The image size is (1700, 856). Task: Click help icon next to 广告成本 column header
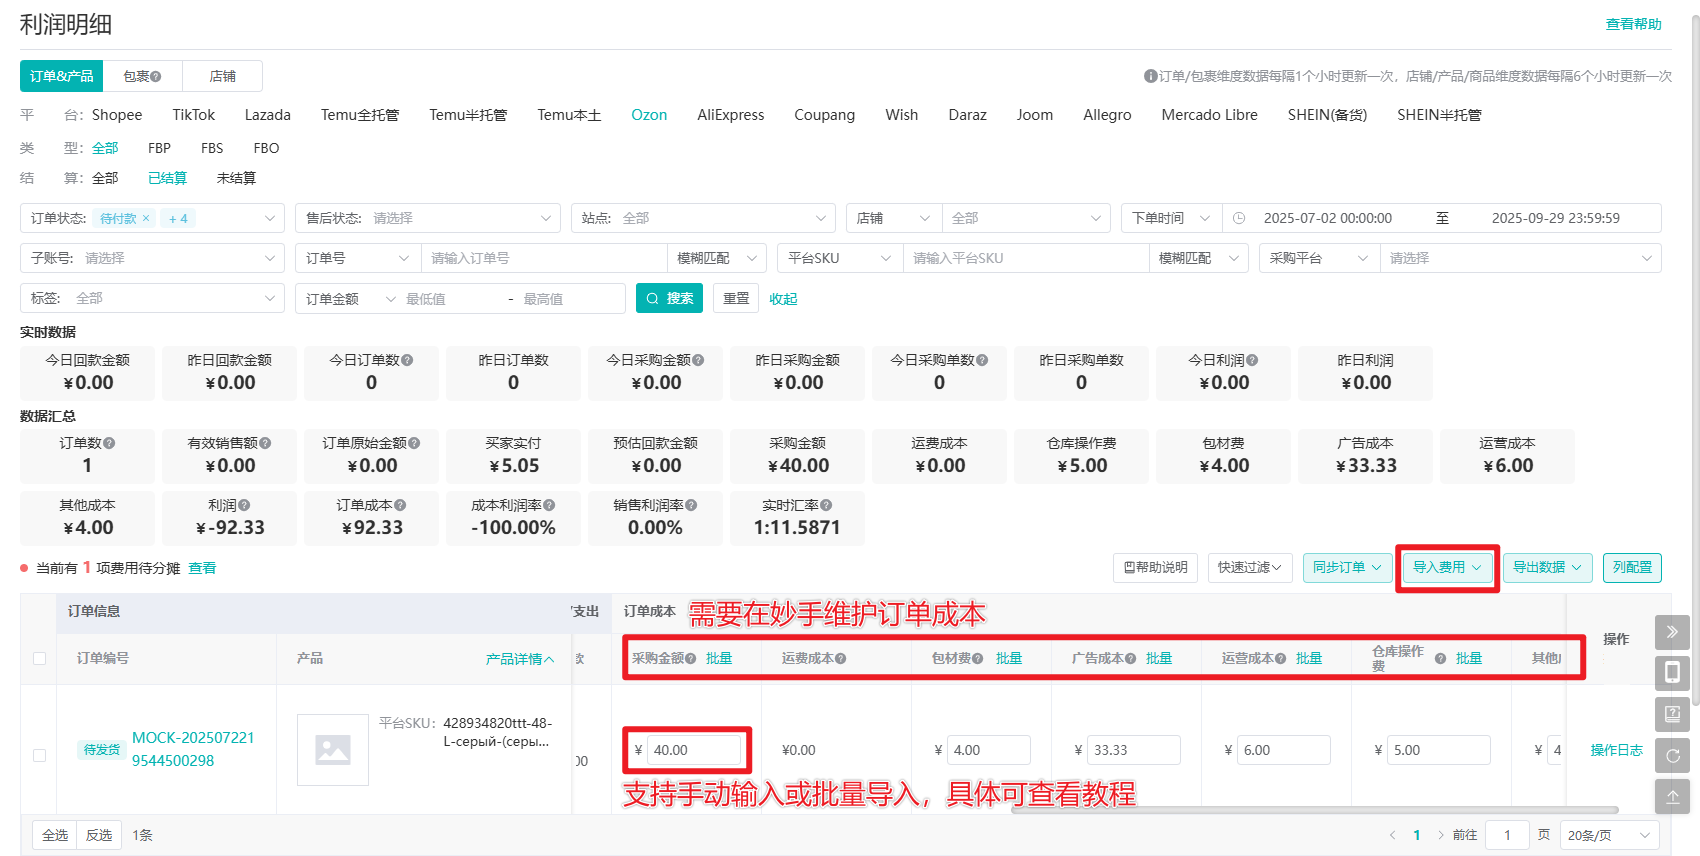tap(1130, 658)
